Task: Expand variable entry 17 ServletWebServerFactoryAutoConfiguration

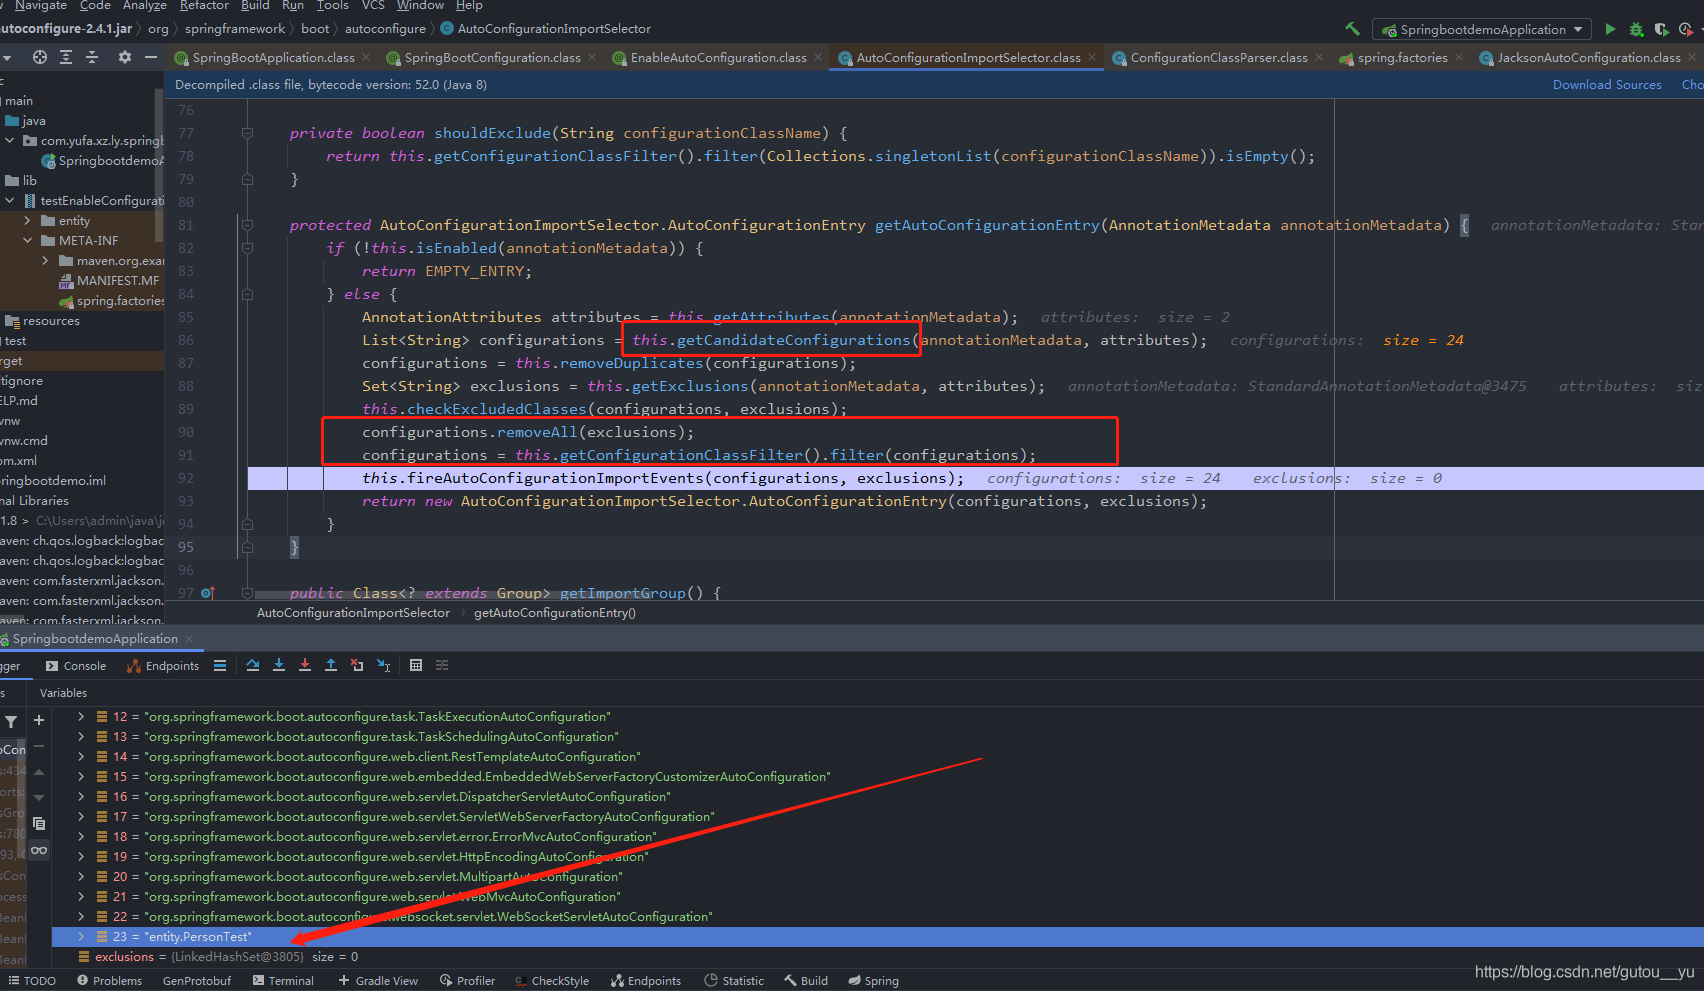Action: tap(81, 817)
